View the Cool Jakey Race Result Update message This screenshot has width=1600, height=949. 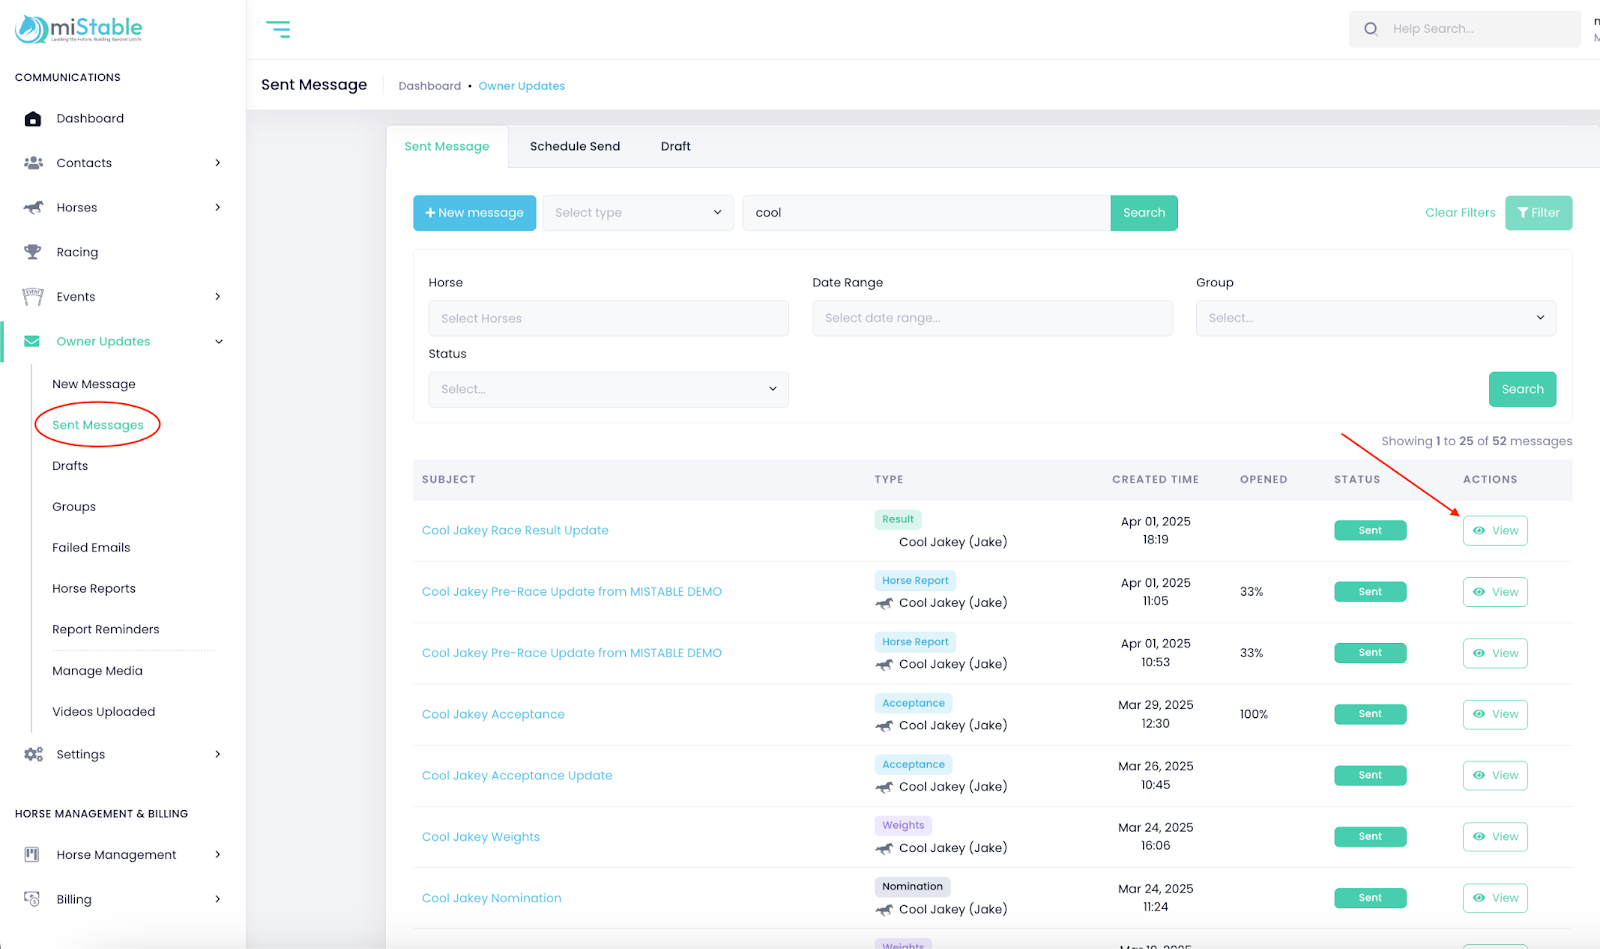[x=1495, y=531]
